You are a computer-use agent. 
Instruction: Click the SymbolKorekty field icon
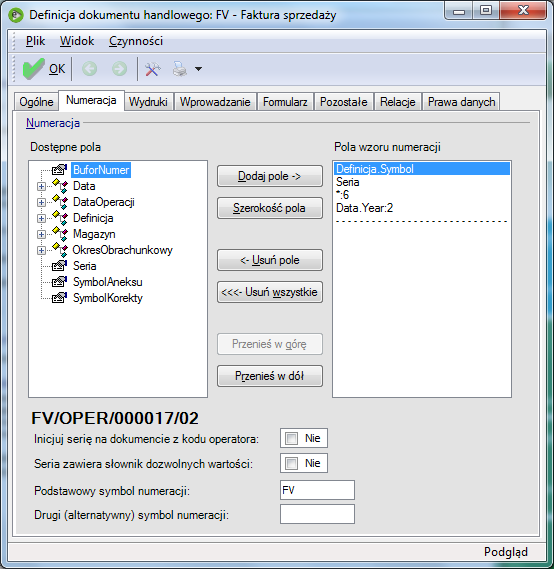[x=59, y=298]
